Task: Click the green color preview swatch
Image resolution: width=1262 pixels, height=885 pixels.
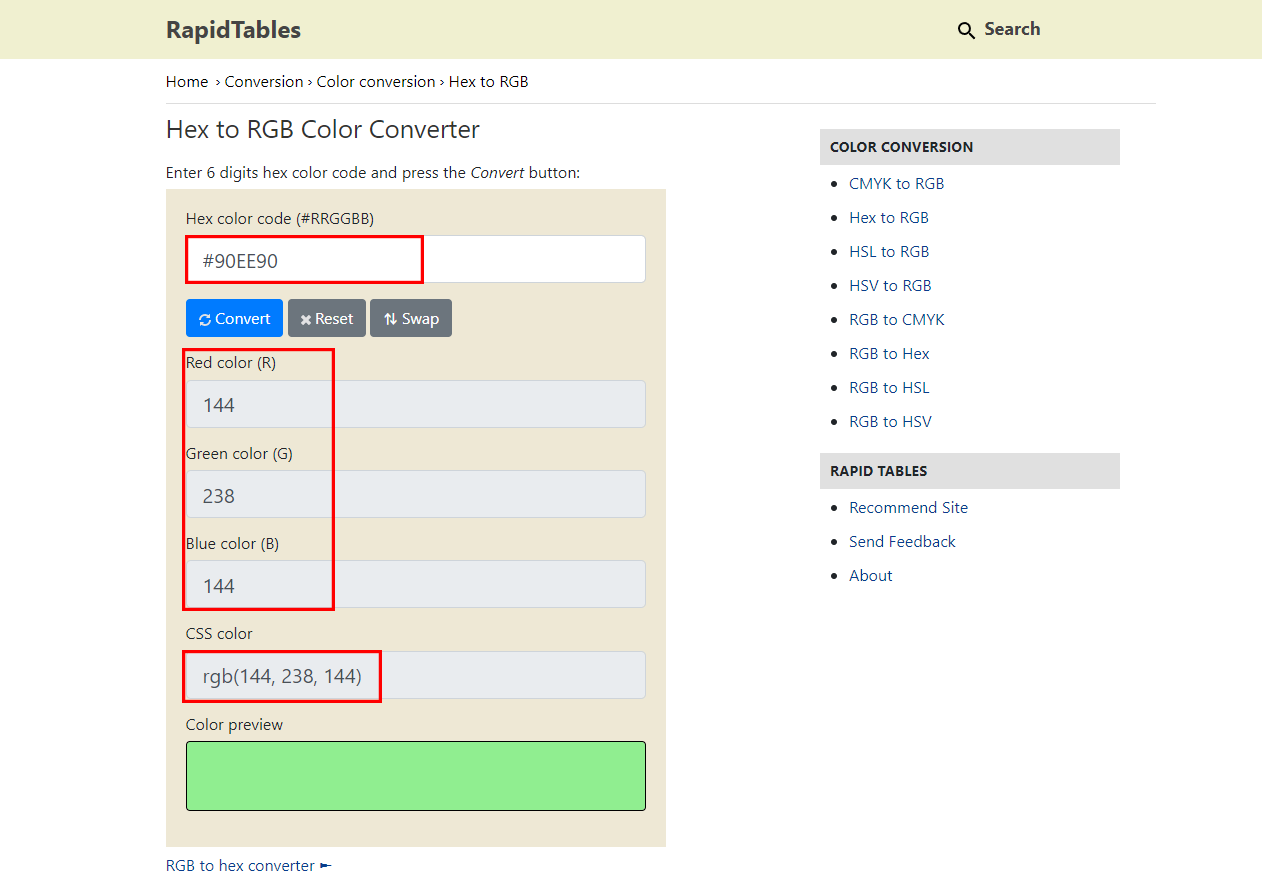Action: (415, 776)
